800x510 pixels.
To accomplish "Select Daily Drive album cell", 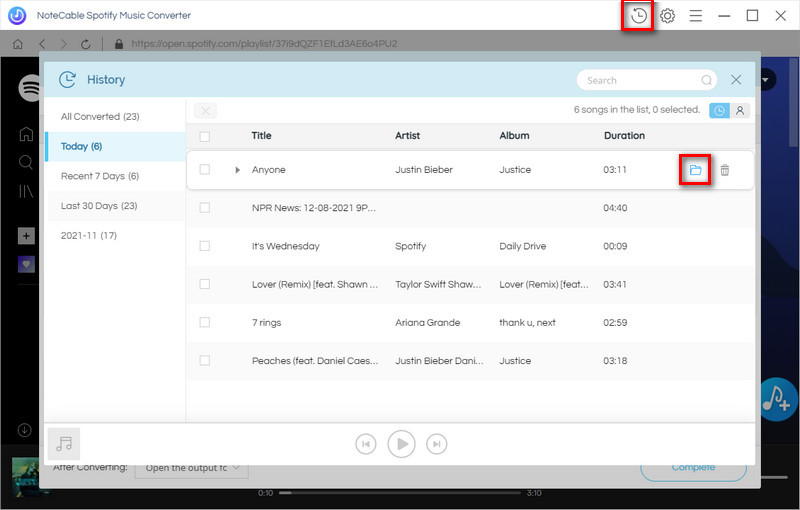I will click(x=522, y=246).
